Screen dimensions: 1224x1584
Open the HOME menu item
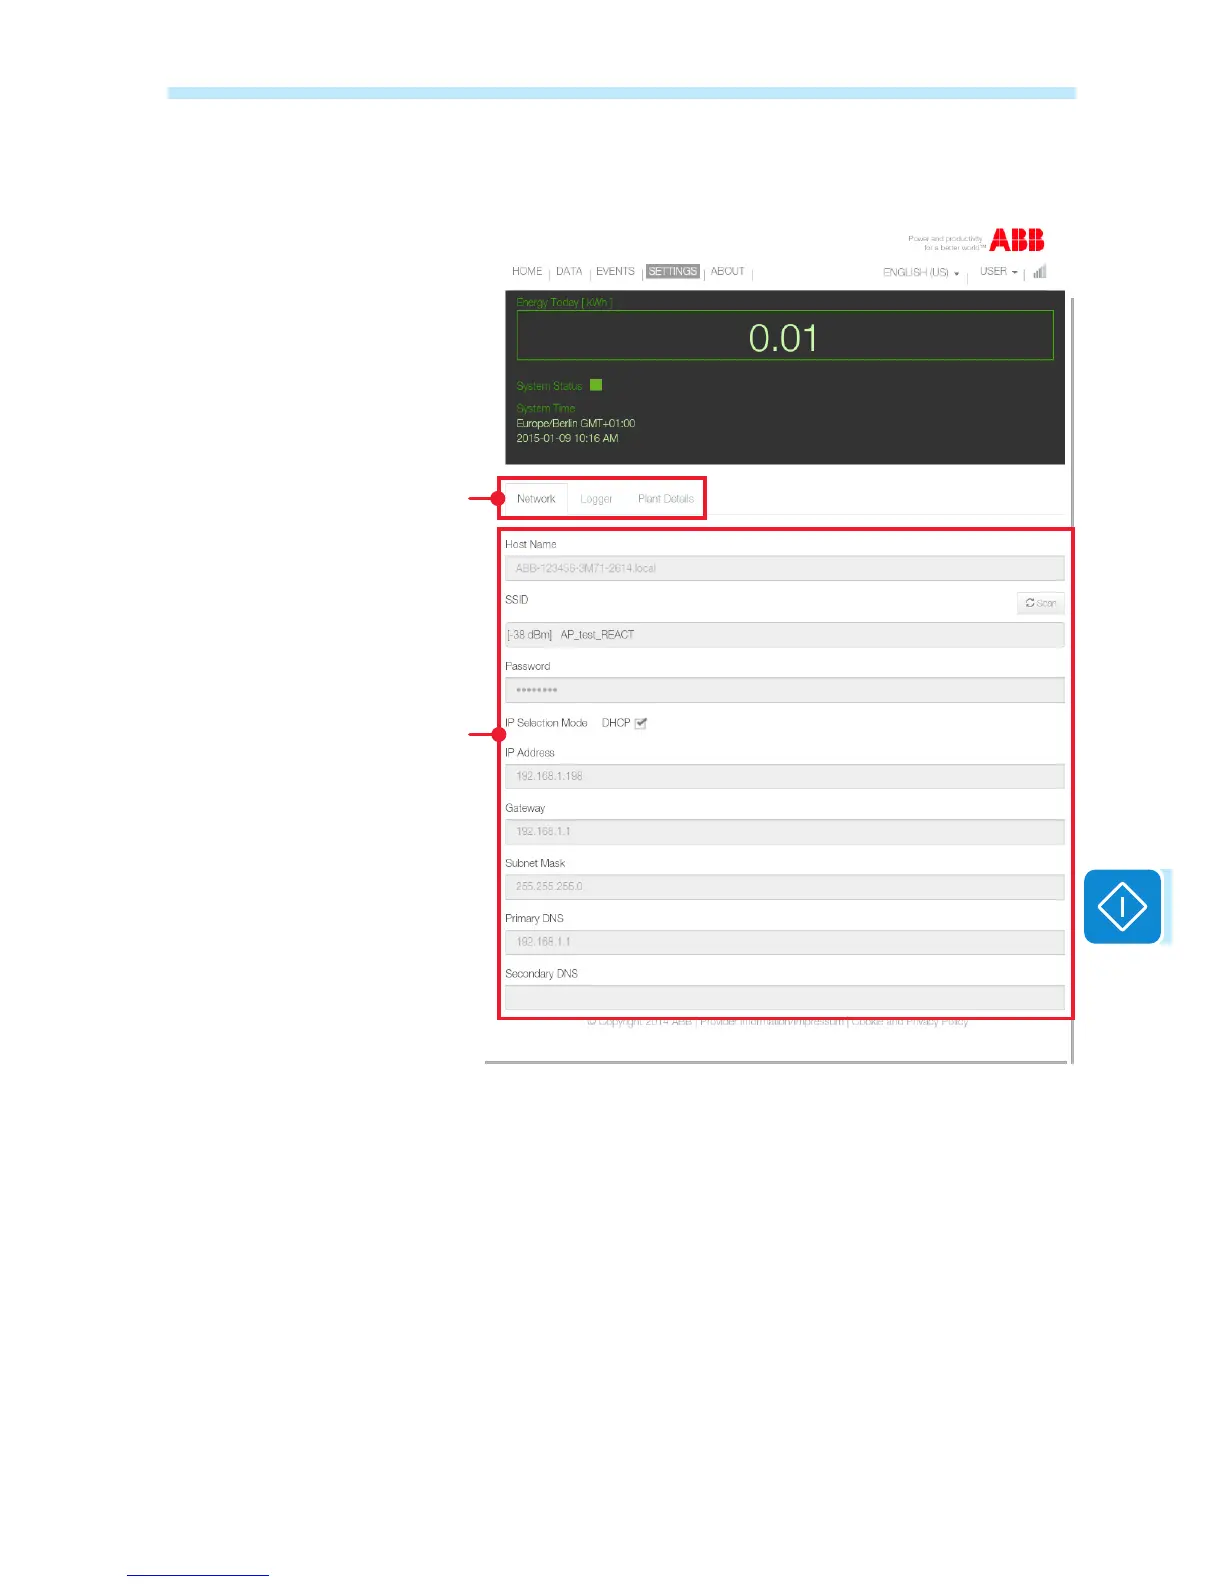coord(527,271)
